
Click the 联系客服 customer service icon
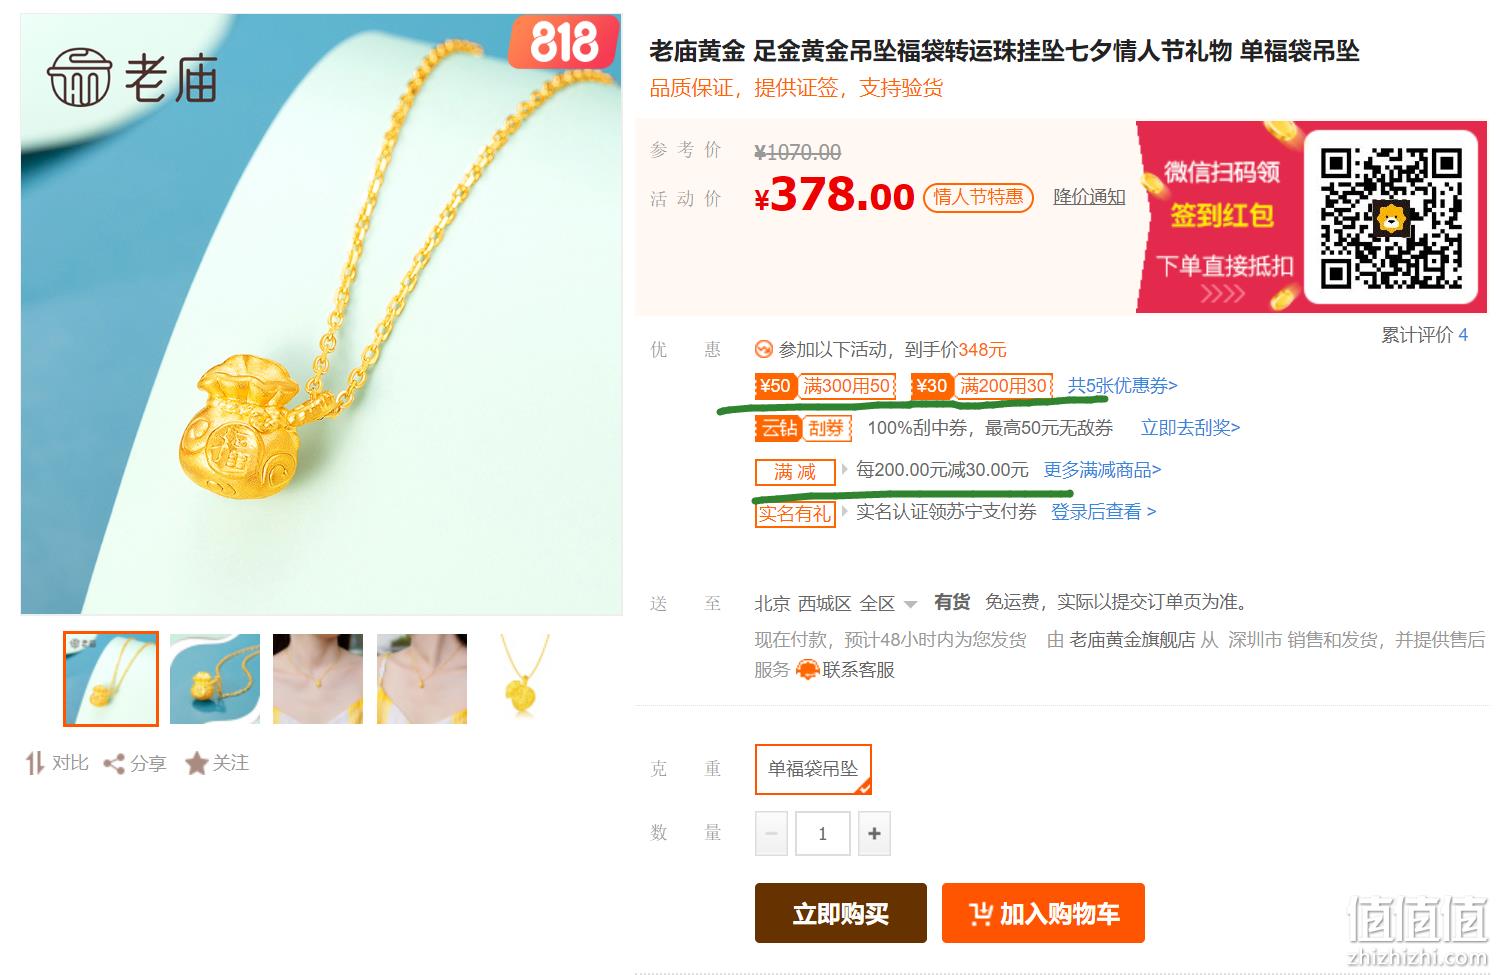807,670
